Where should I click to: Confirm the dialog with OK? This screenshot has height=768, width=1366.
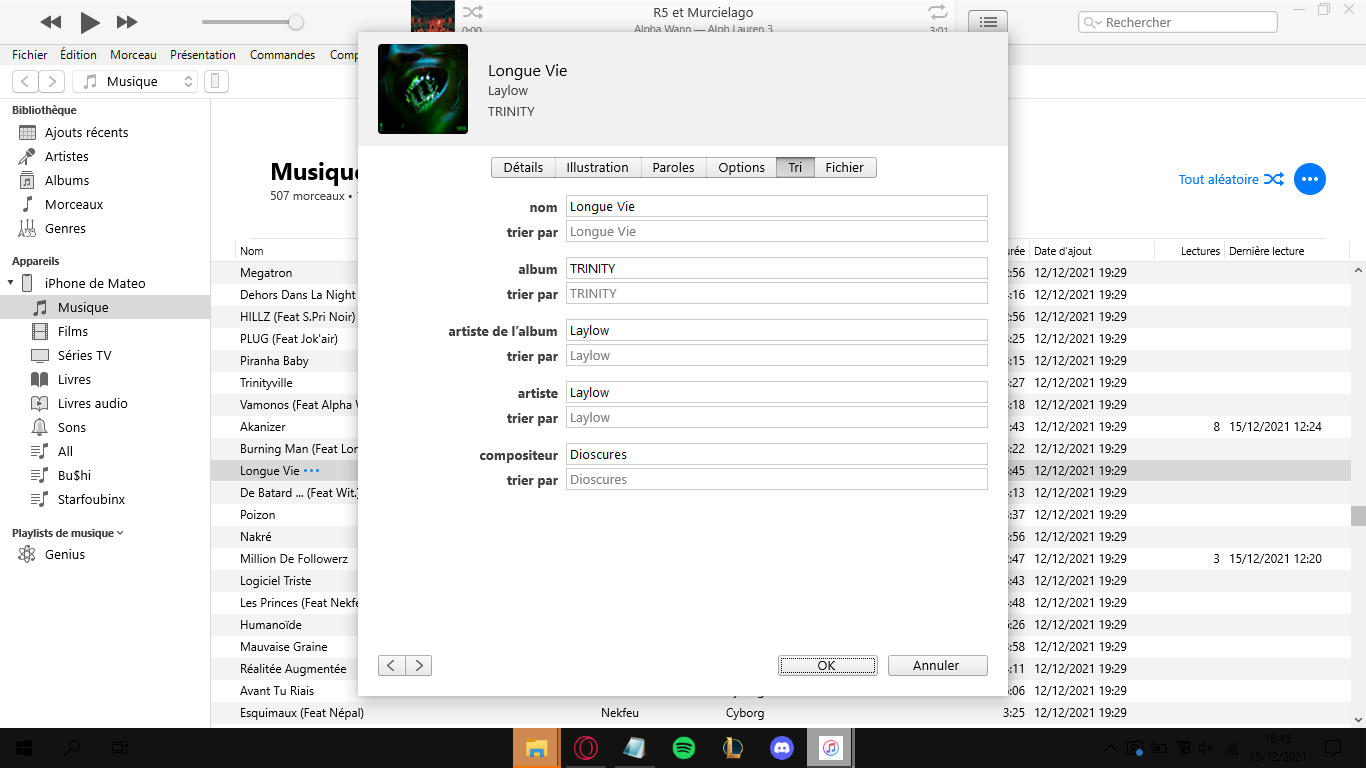[x=827, y=666]
